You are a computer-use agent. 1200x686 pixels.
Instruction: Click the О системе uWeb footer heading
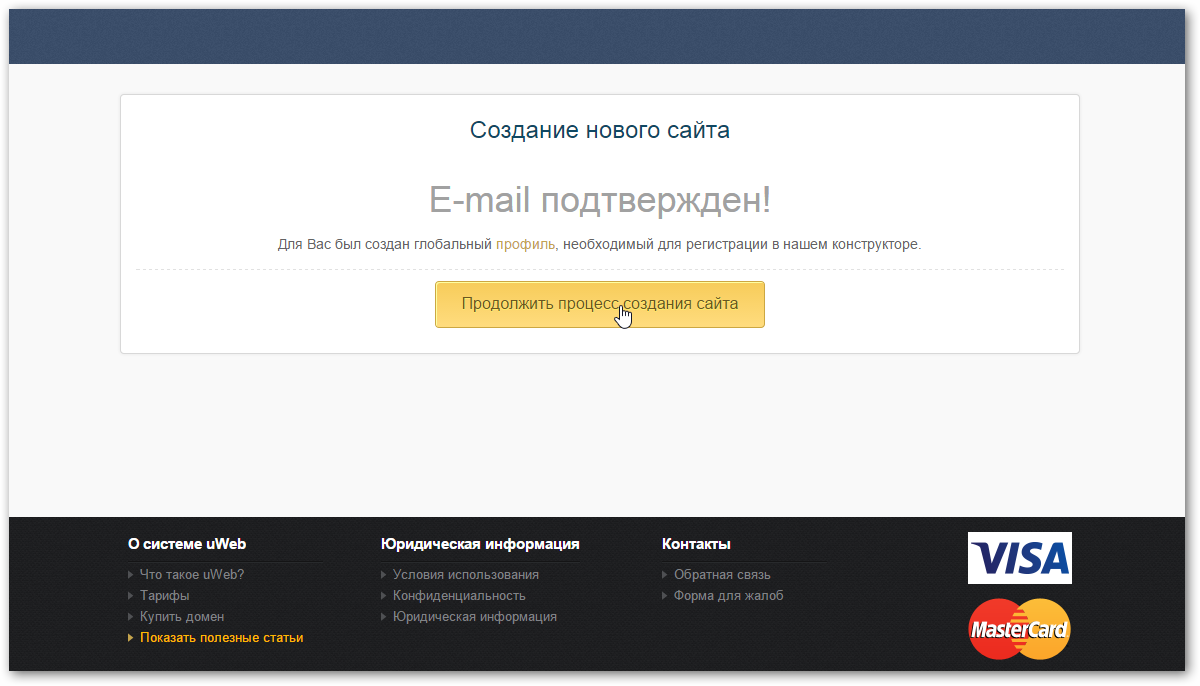[x=187, y=544]
